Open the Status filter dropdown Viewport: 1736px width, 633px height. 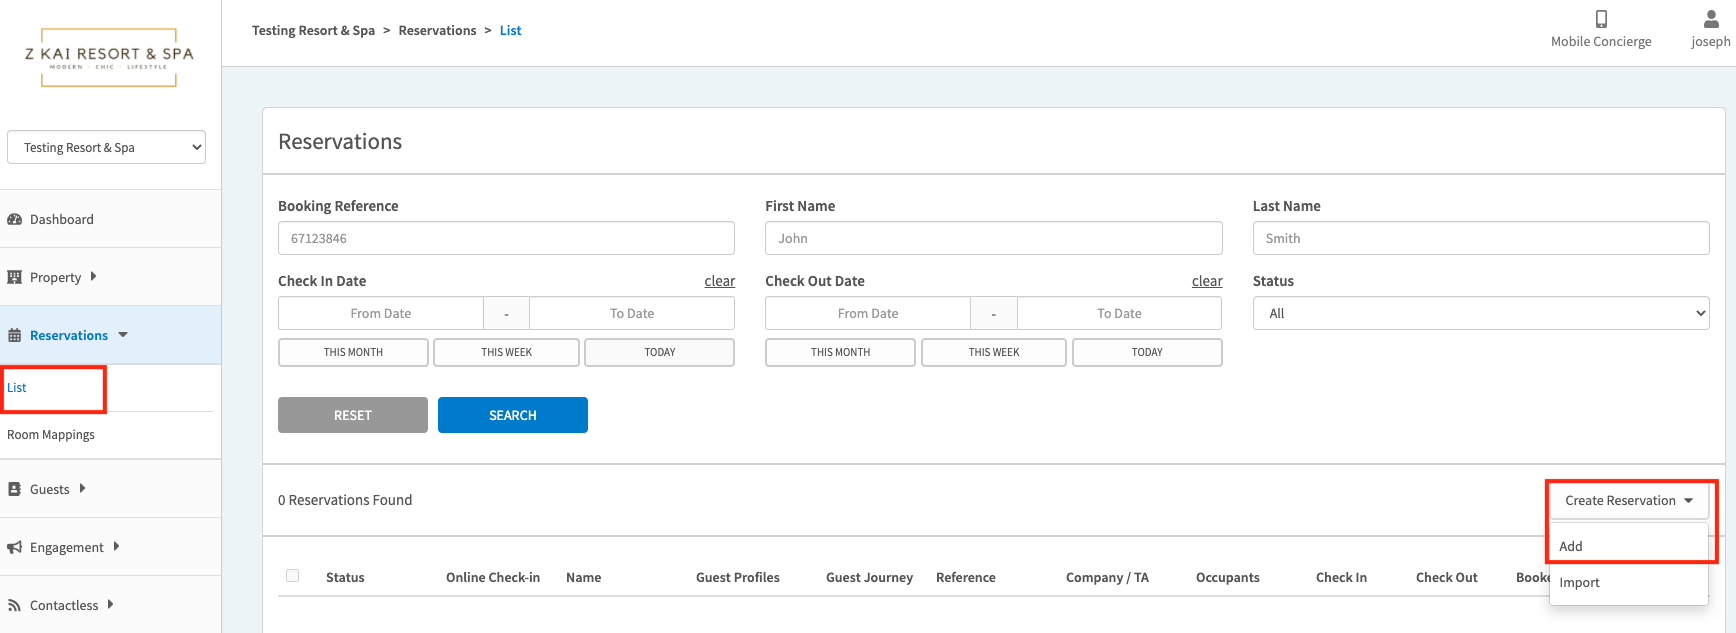click(1480, 313)
